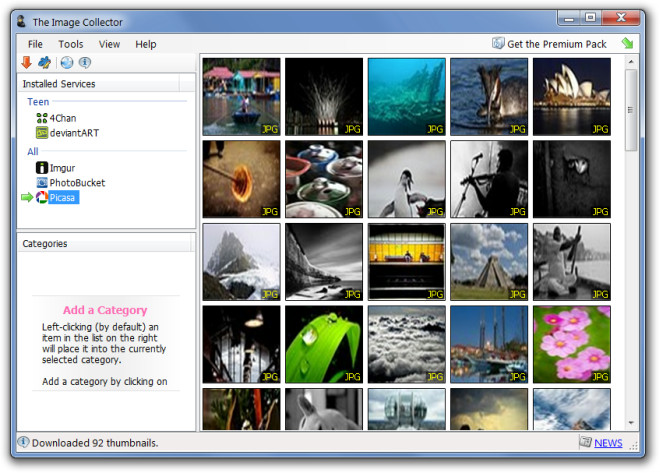Select the fireworks at night thumbnail
The height and width of the screenshot is (473, 660).
pyautogui.click(x=324, y=96)
